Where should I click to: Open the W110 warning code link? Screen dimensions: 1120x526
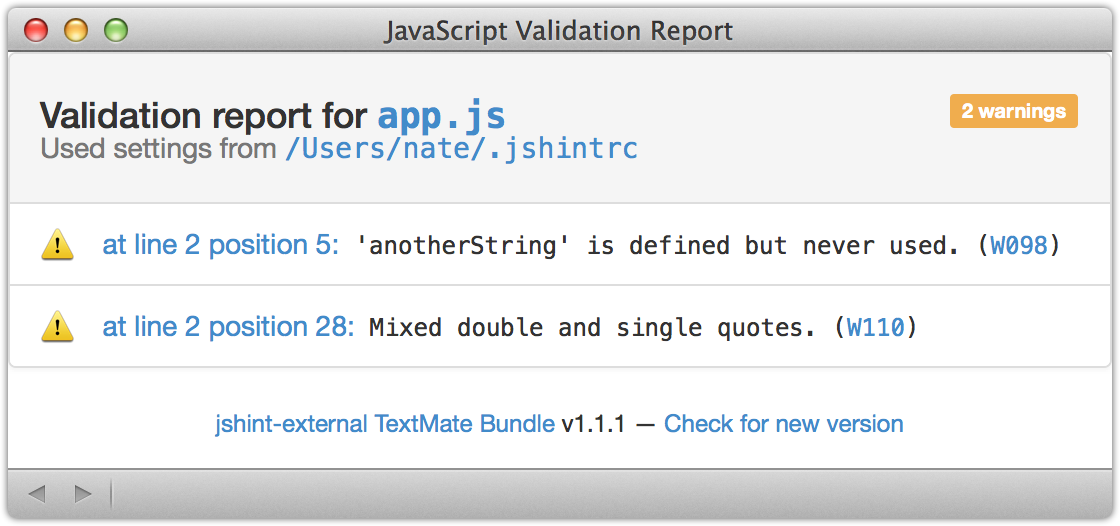point(875,327)
